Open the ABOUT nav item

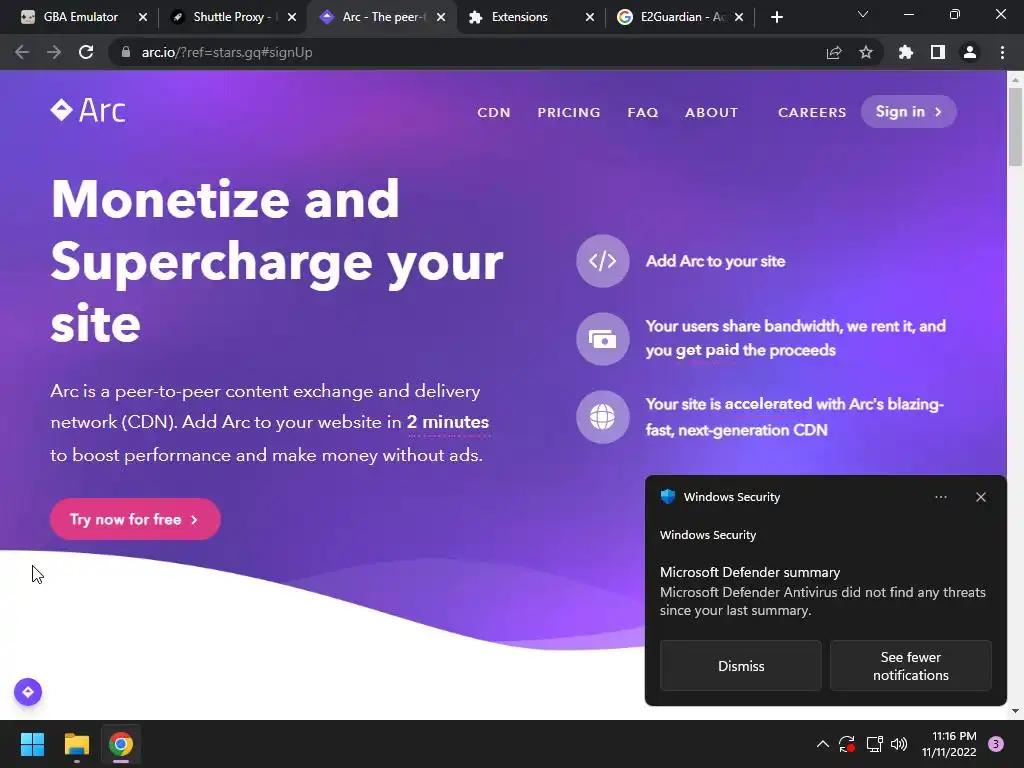click(711, 112)
